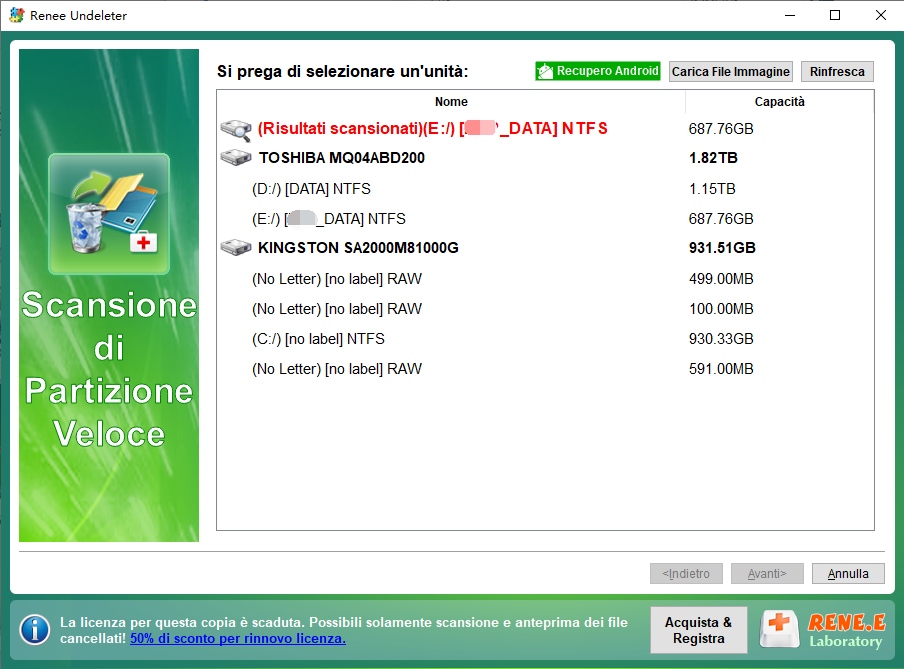Click the scanned results magnifier drive icon
Image resolution: width=904 pixels, height=669 pixels.
(236, 130)
